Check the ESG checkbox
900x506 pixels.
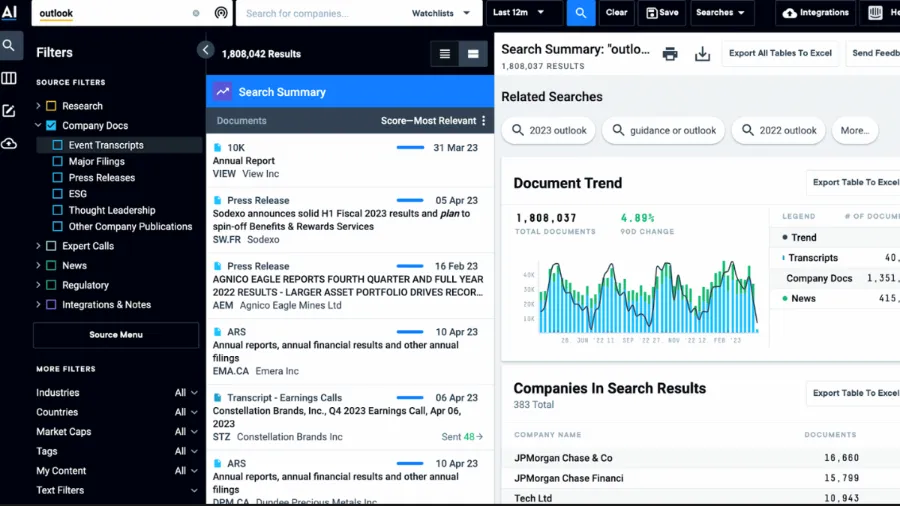(x=57, y=194)
